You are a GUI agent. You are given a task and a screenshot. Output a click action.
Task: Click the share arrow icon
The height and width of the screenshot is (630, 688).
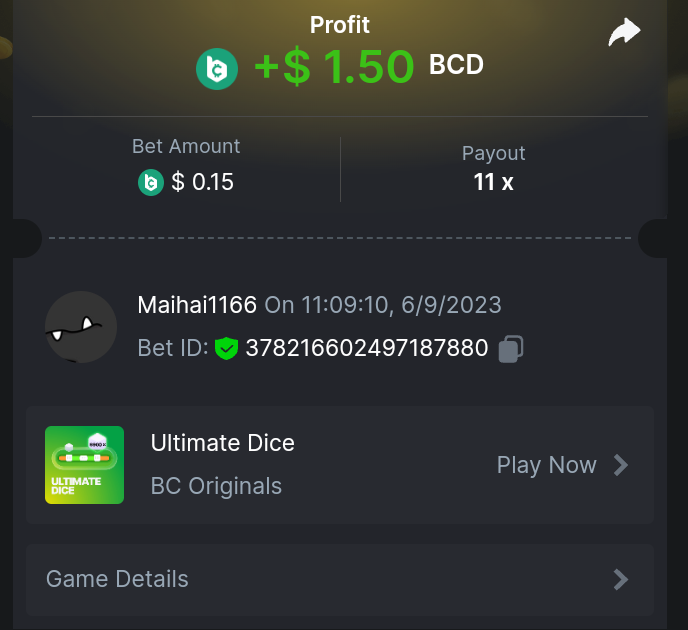(x=624, y=33)
